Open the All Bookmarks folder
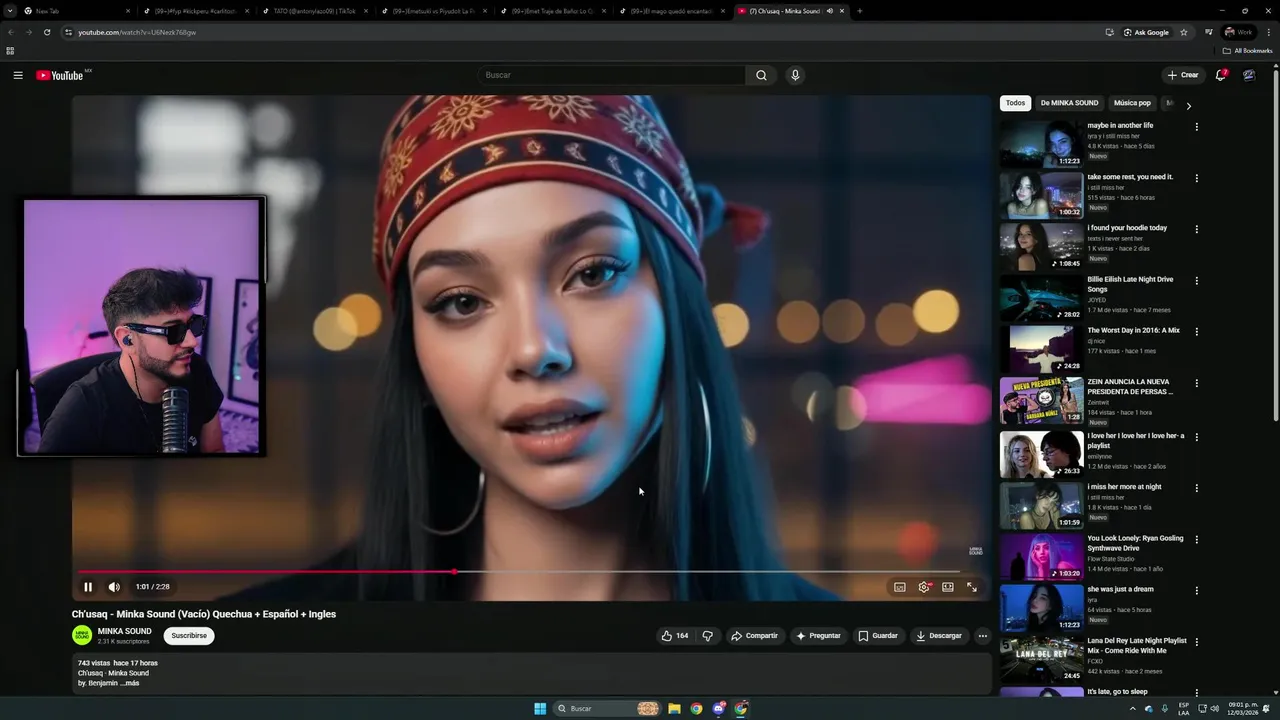Screen dimensions: 1280x720 1248,50
